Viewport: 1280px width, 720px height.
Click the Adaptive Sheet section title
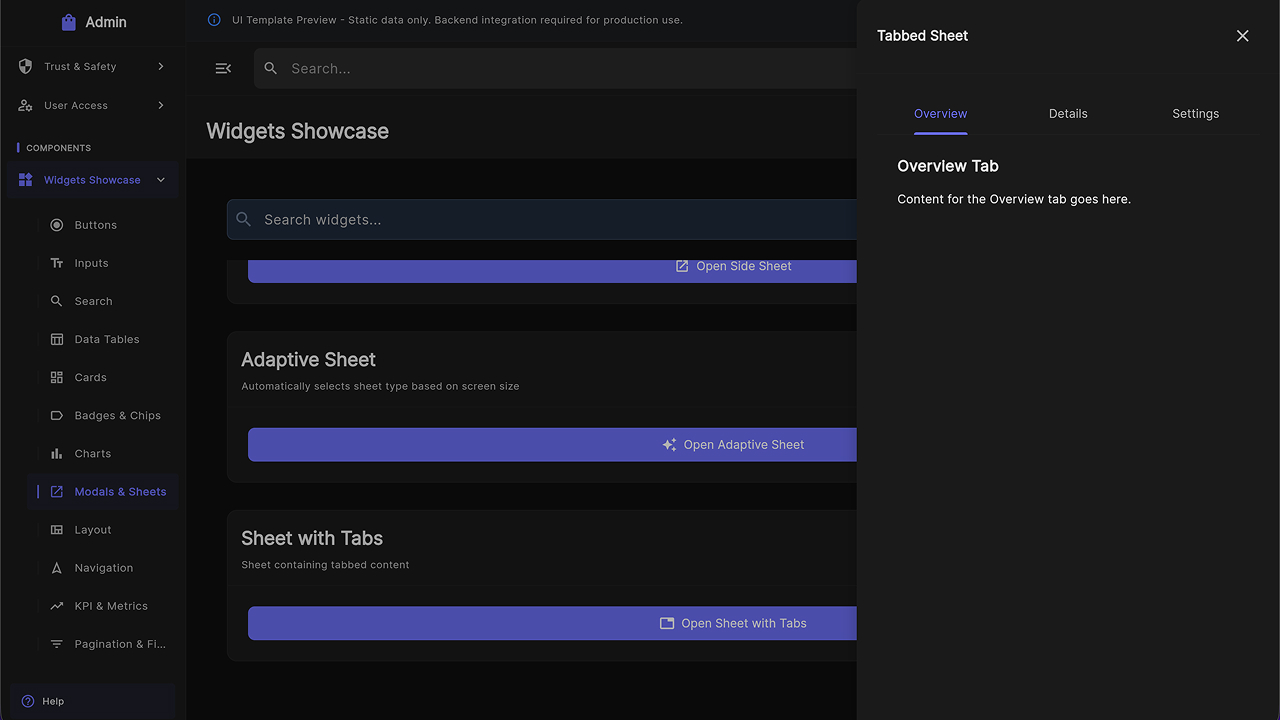click(x=308, y=359)
